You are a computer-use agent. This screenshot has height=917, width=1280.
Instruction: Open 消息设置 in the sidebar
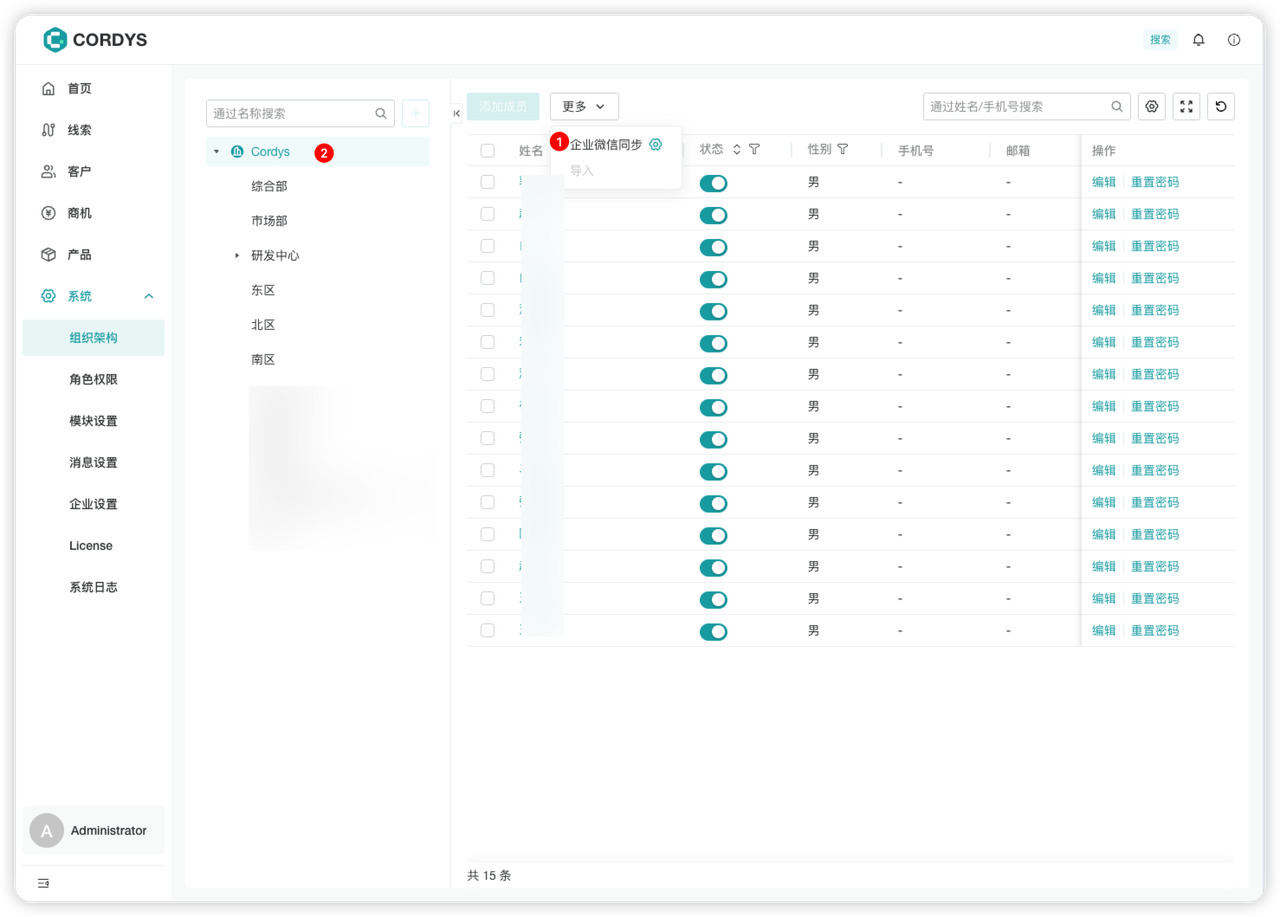(x=93, y=463)
